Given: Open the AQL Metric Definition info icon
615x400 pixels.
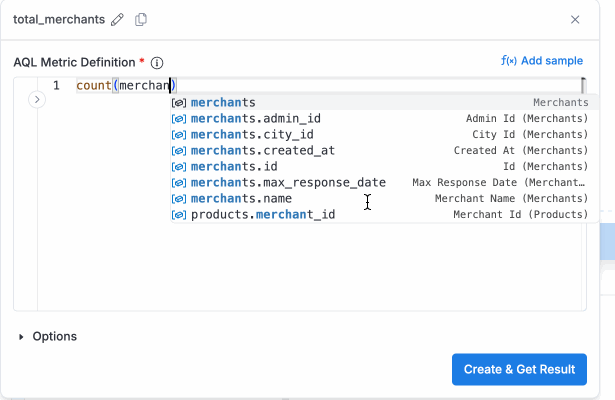Looking at the screenshot, I should (x=157, y=63).
